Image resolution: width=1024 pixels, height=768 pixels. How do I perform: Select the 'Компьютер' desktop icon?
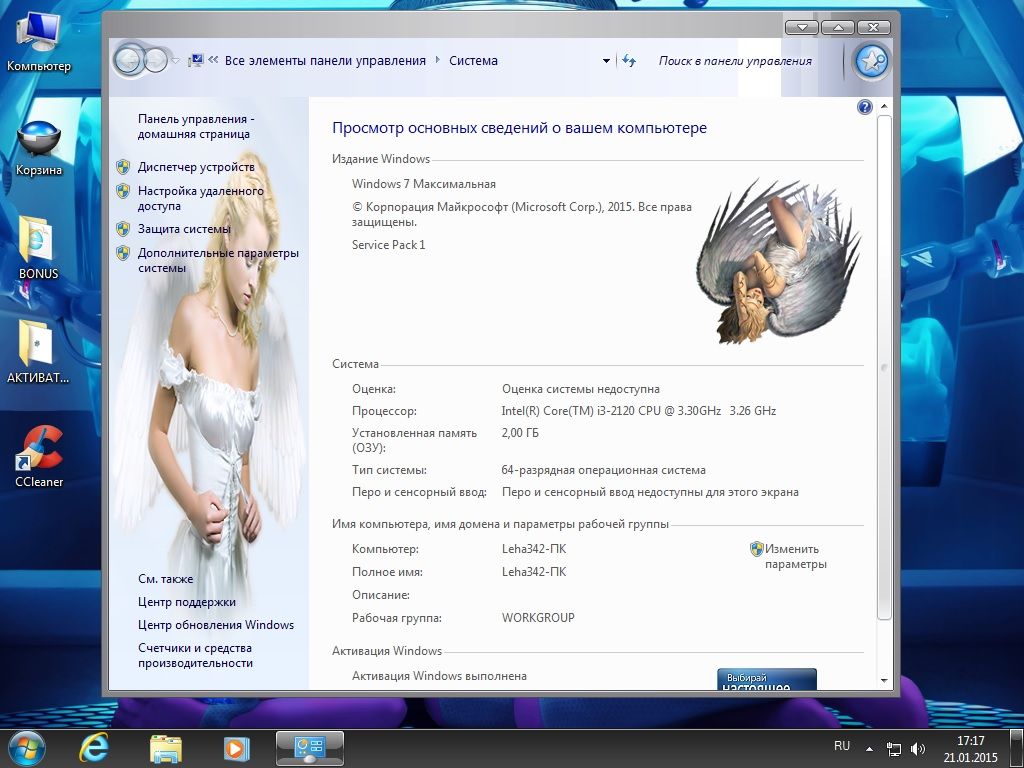tap(39, 42)
